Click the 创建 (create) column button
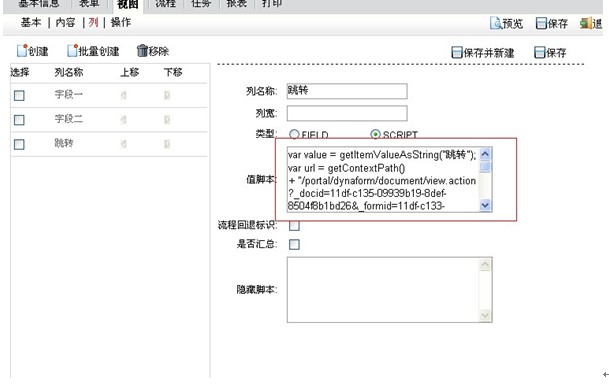The height and width of the screenshot is (384, 609). 33,51
